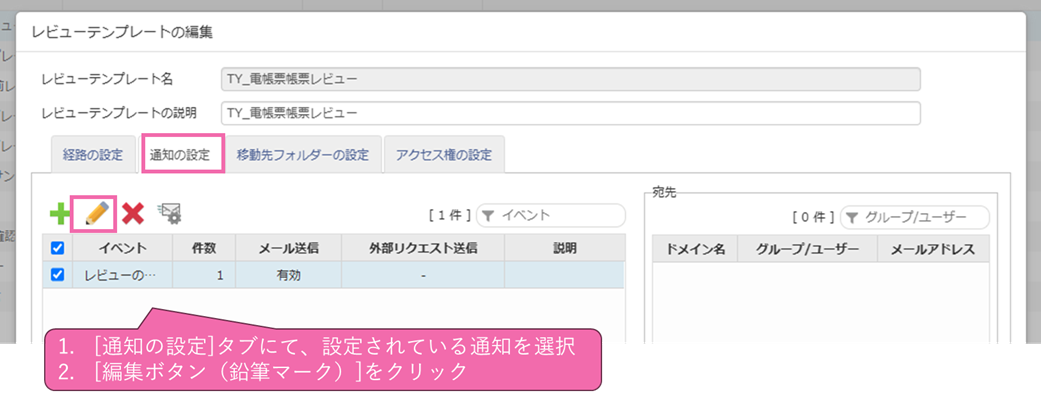The width and height of the screenshot is (1041, 400).
Task: Click the red X delete icon
Action: 133,213
